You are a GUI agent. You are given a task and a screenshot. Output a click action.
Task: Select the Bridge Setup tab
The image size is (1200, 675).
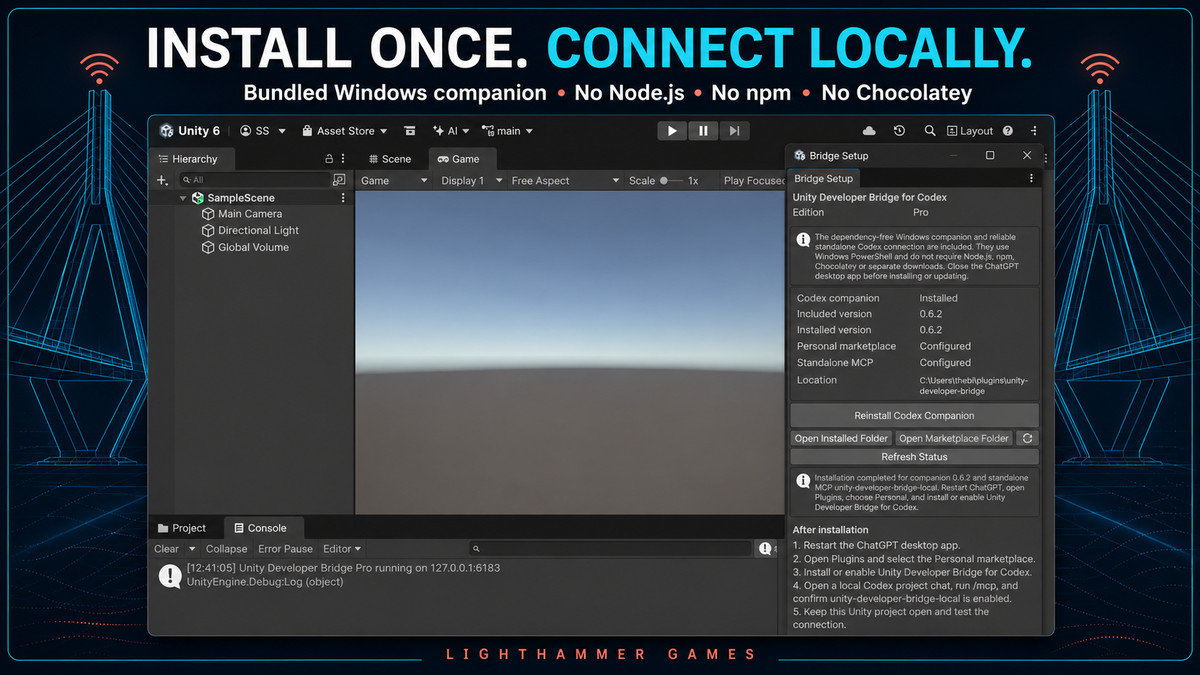(823, 178)
